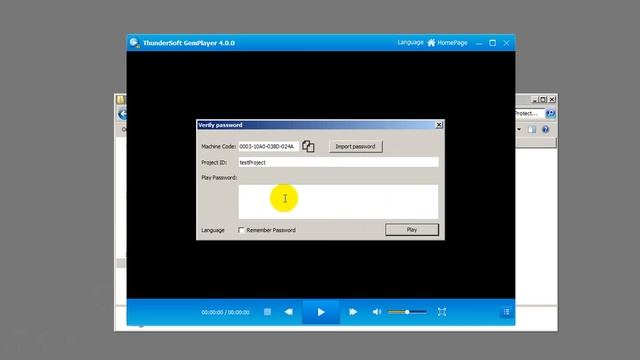This screenshot has height=360, width=640.
Task: Click the GemPlayer app logo icon
Action: (x=134, y=42)
